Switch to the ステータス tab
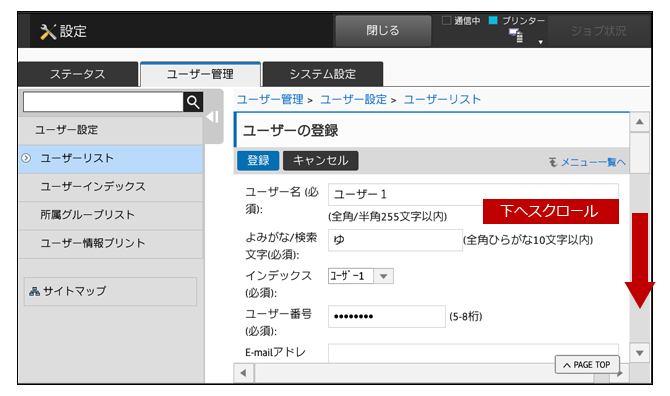 78,74
